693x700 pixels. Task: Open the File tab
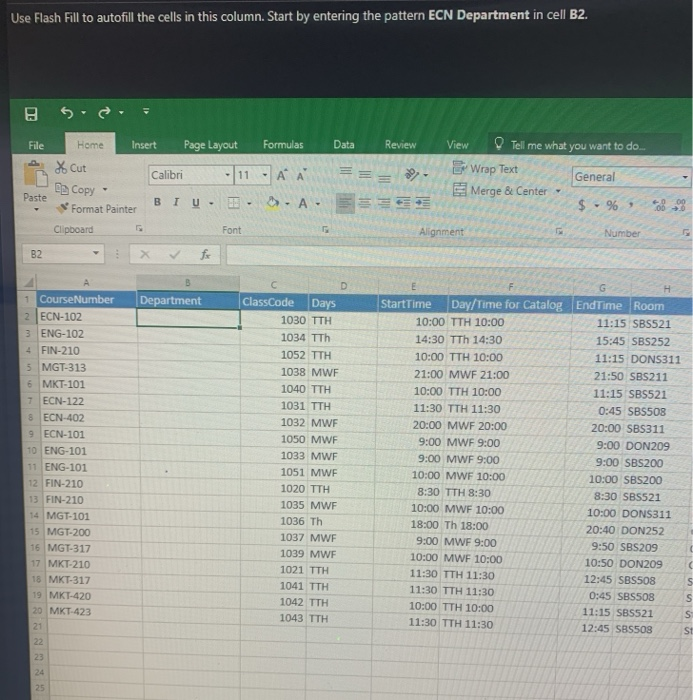click(36, 145)
